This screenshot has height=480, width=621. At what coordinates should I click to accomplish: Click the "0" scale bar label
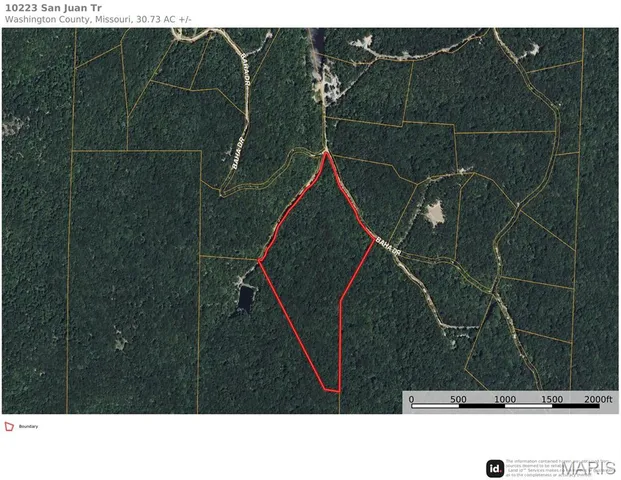pyautogui.click(x=411, y=399)
